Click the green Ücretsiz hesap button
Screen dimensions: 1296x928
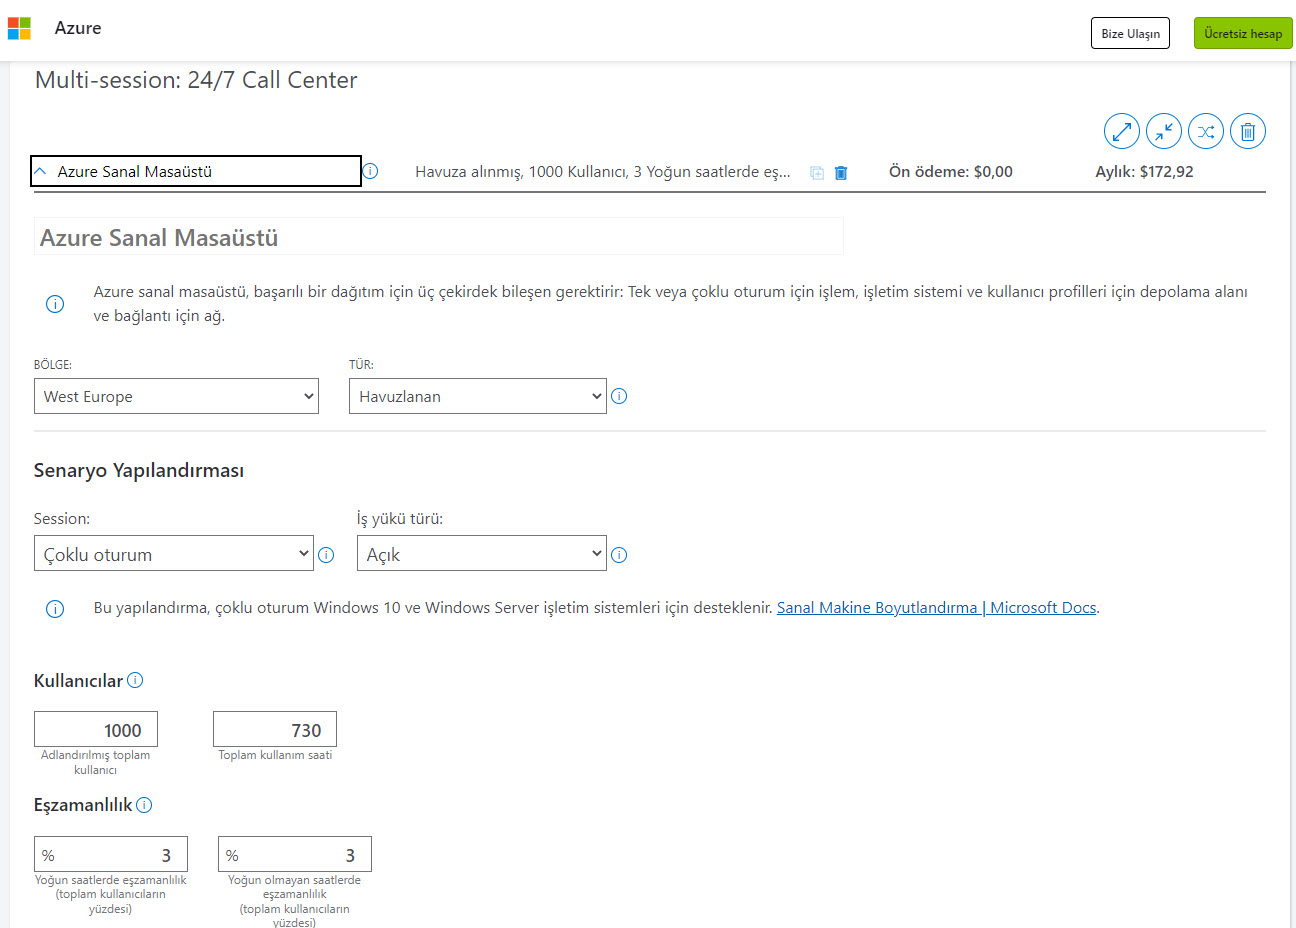(x=1242, y=33)
